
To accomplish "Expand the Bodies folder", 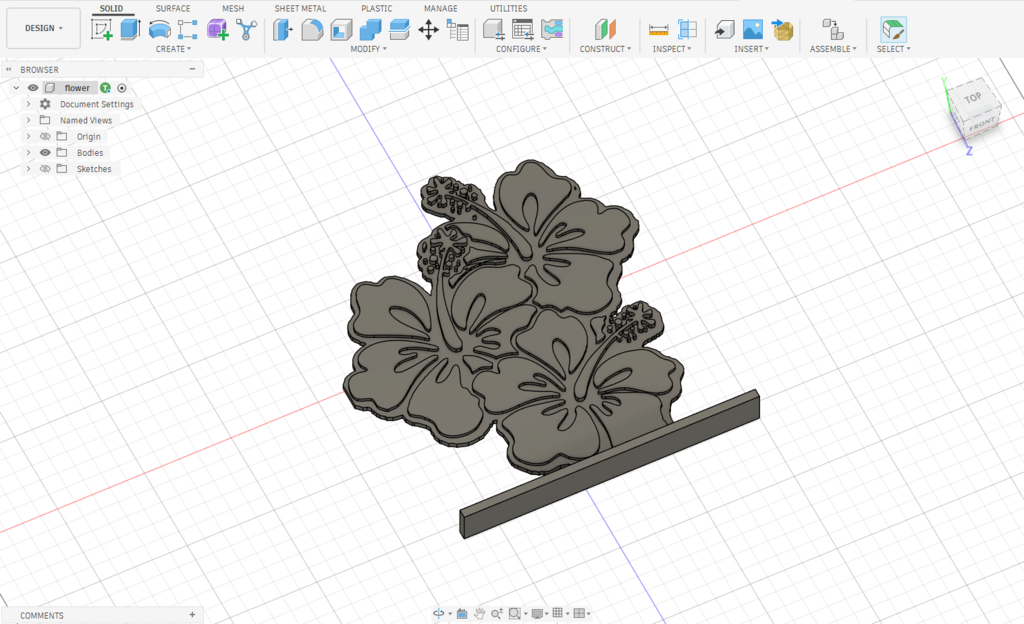I will [x=28, y=153].
